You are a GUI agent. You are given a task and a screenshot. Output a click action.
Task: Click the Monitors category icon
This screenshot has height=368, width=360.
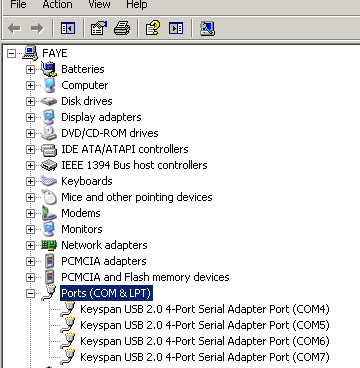tap(49, 229)
